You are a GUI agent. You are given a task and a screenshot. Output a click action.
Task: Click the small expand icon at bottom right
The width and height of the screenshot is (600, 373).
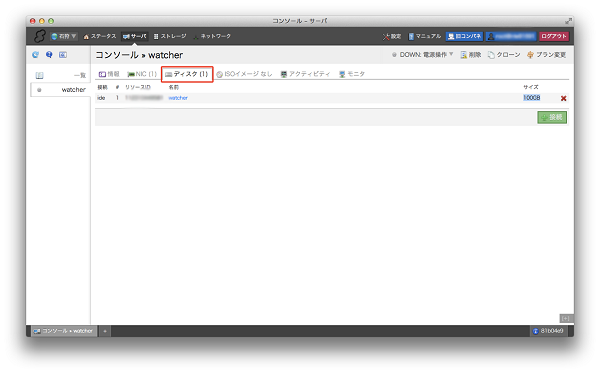[x=566, y=318]
